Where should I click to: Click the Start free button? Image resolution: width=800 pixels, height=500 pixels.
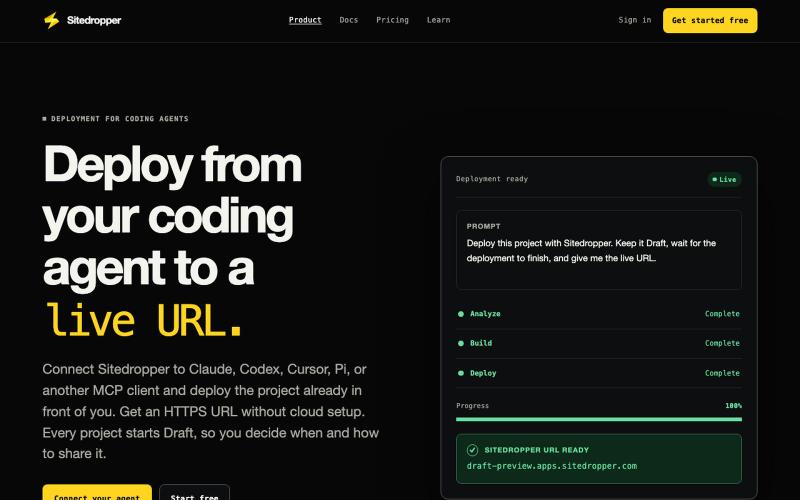point(194,493)
